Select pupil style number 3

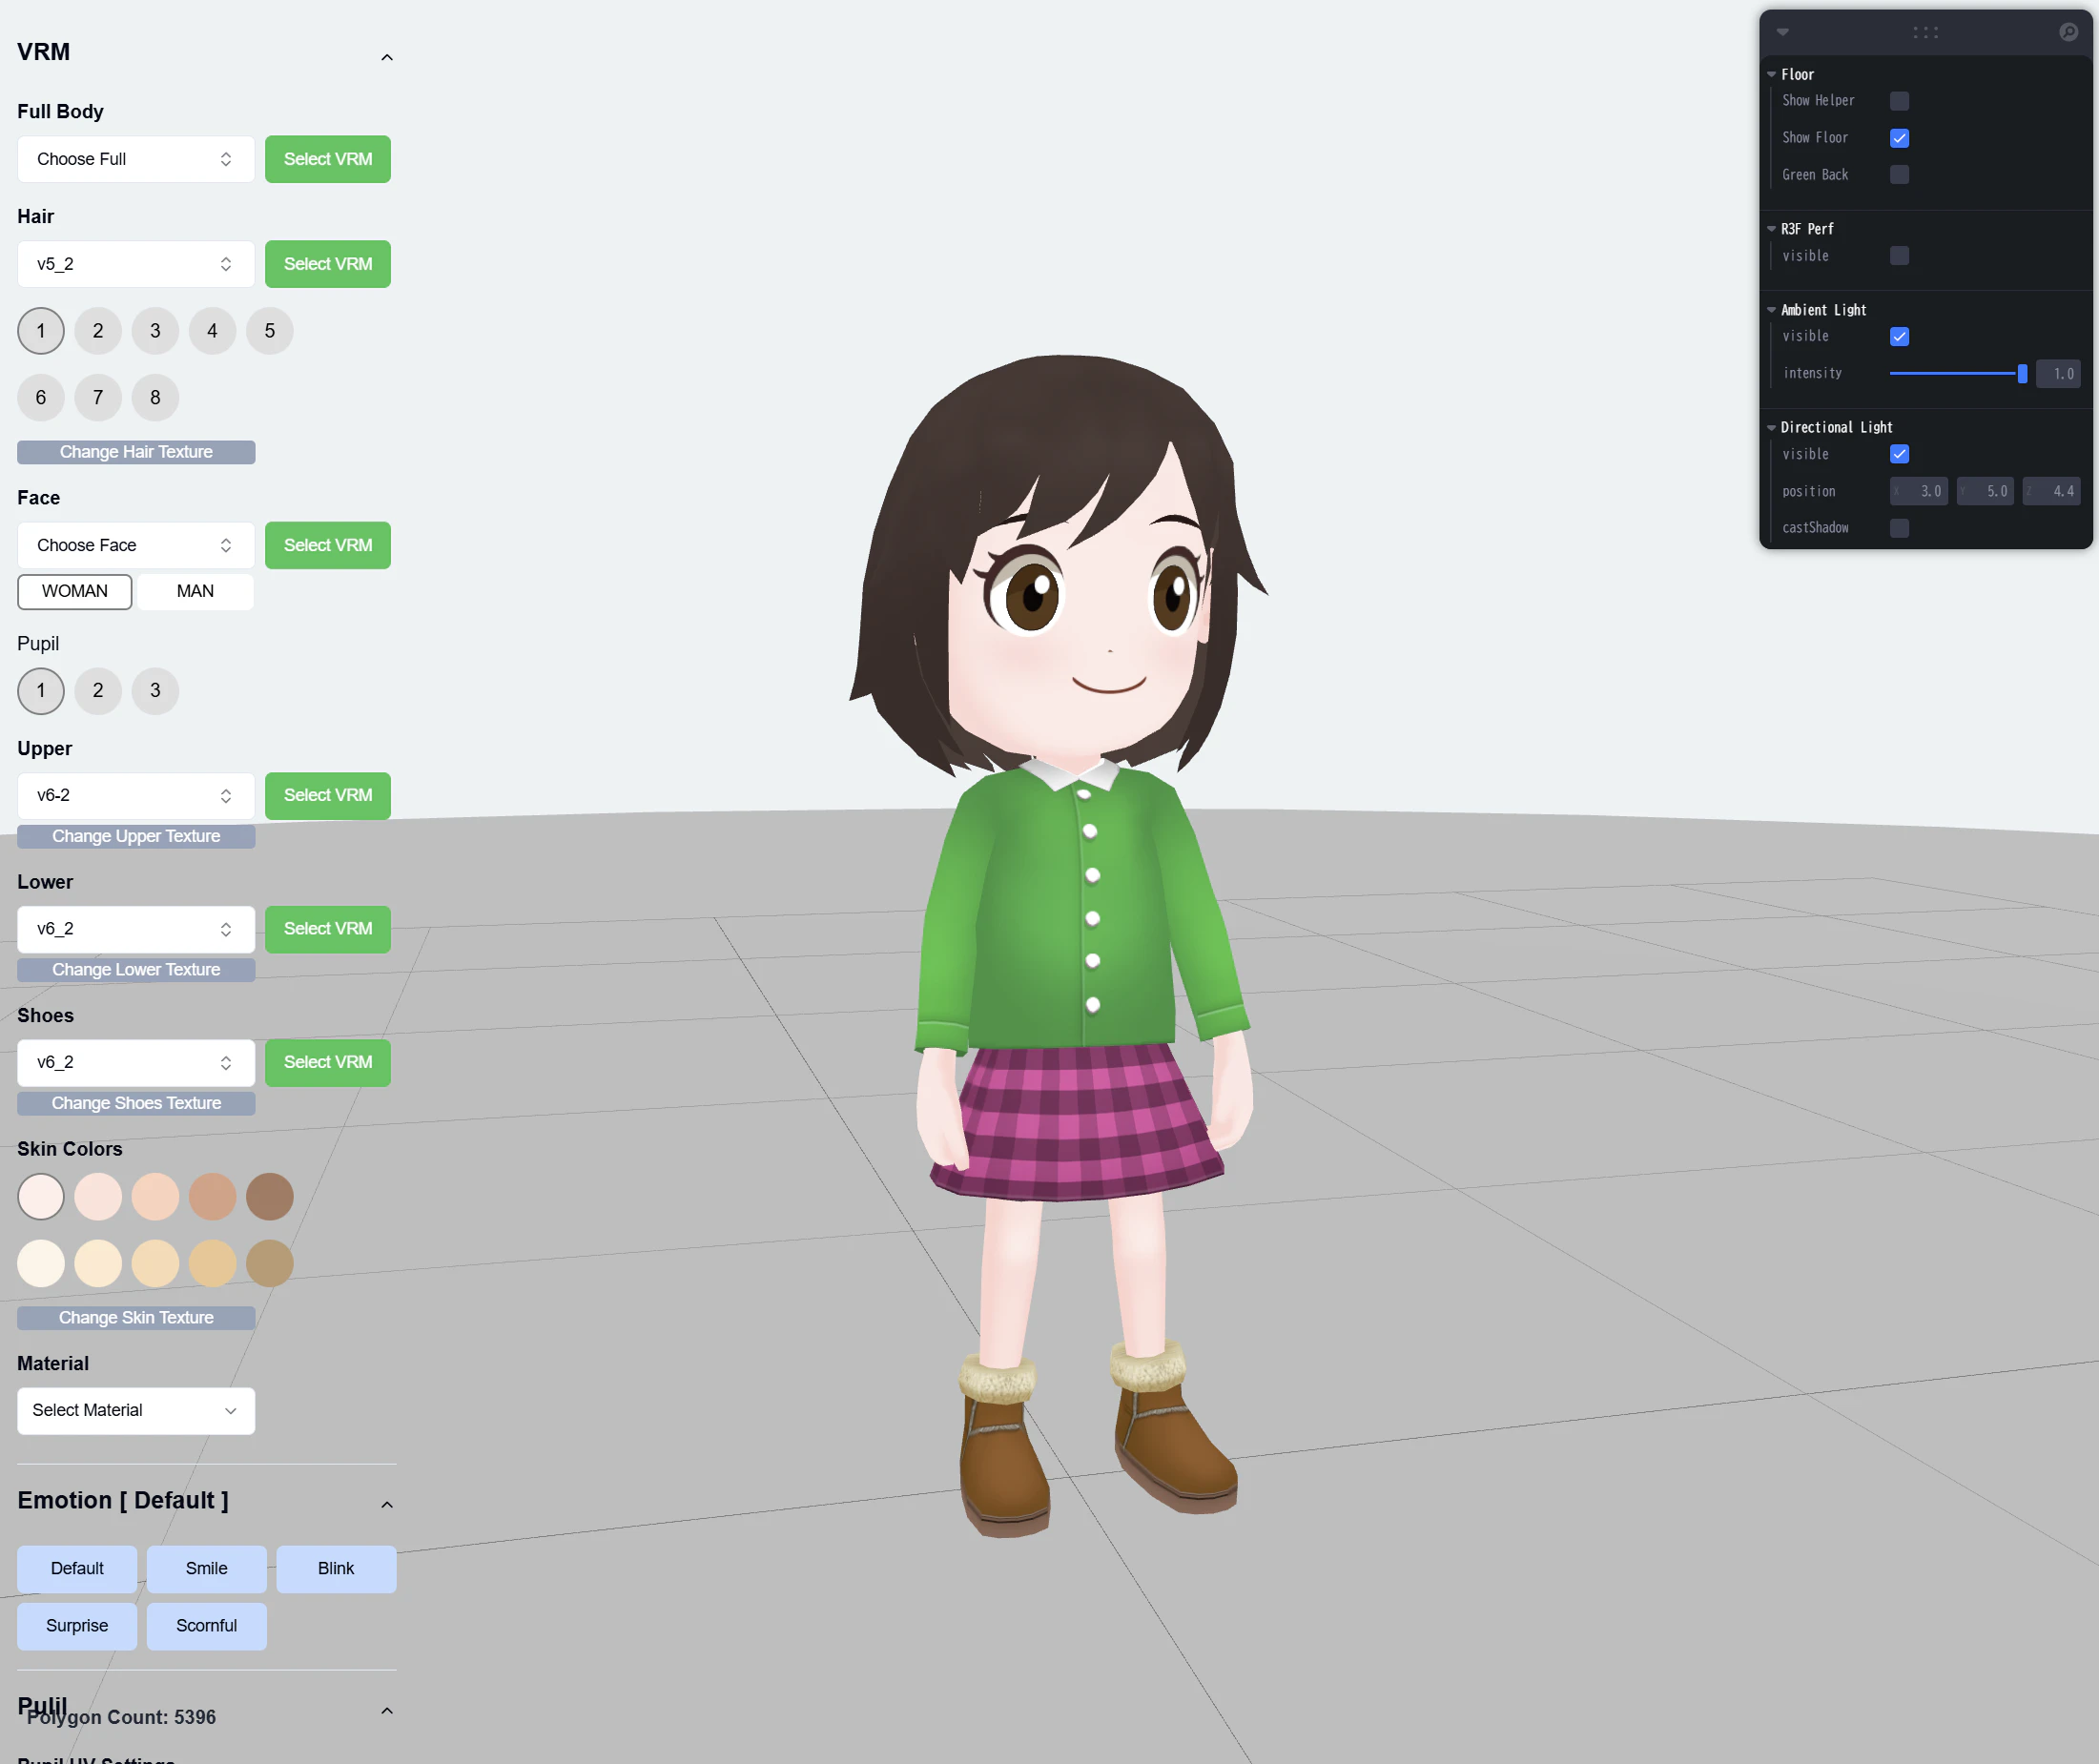coord(155,690)
